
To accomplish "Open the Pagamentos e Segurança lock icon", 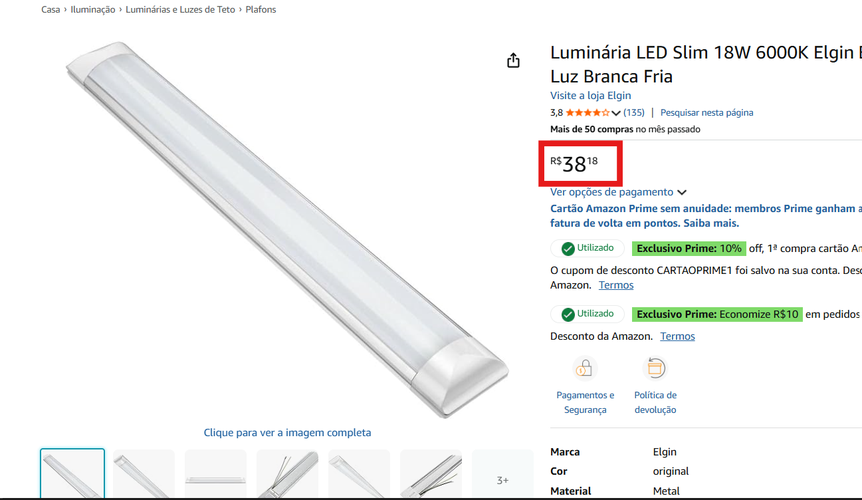I will point(584,368).
